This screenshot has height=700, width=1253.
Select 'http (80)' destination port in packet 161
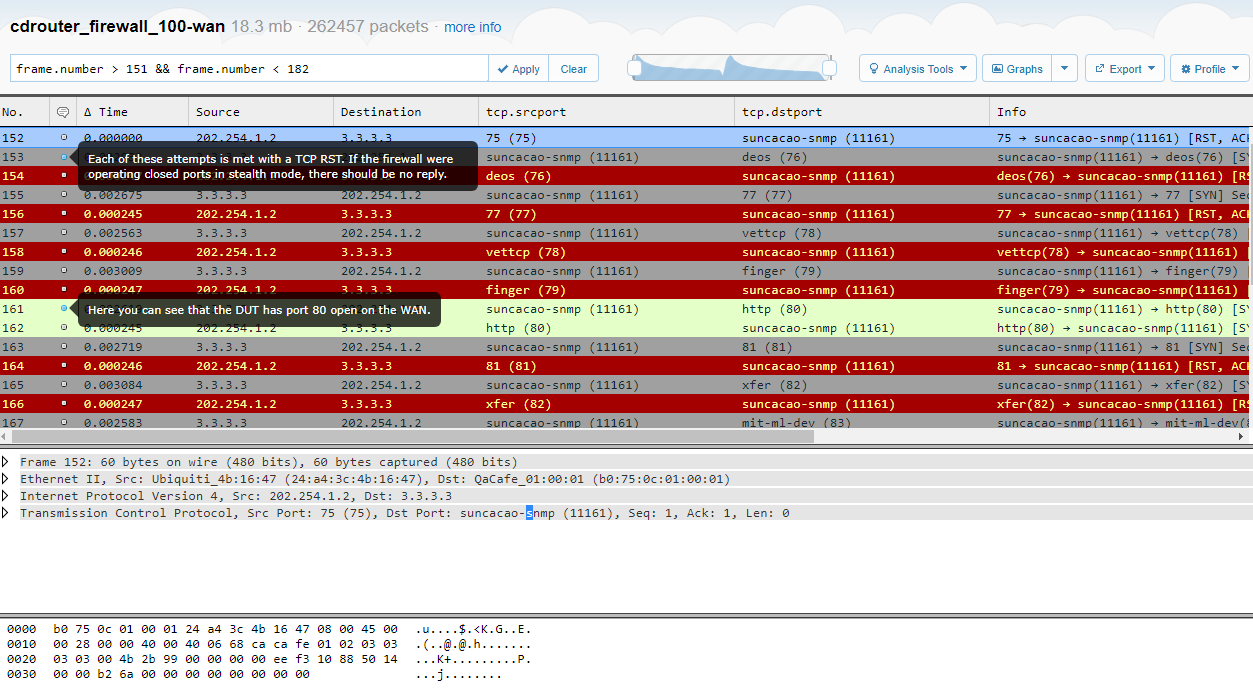(774, 309)
